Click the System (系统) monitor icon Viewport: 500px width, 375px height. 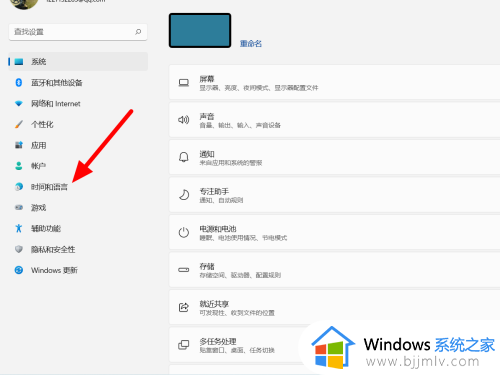click(19, 62)
